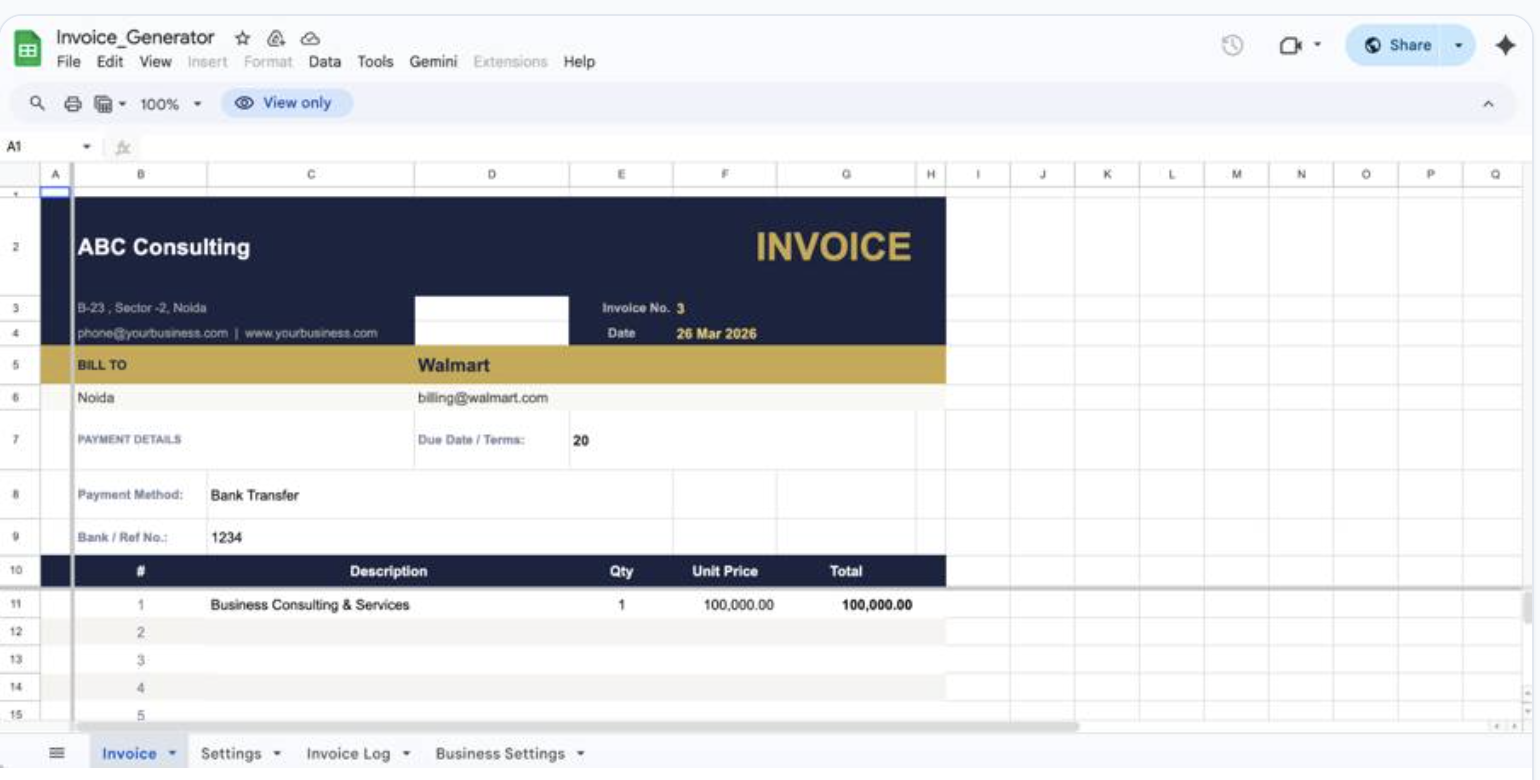Open the Gemini menu
This screenshot has height=780, width=1540.
[433, 62]
